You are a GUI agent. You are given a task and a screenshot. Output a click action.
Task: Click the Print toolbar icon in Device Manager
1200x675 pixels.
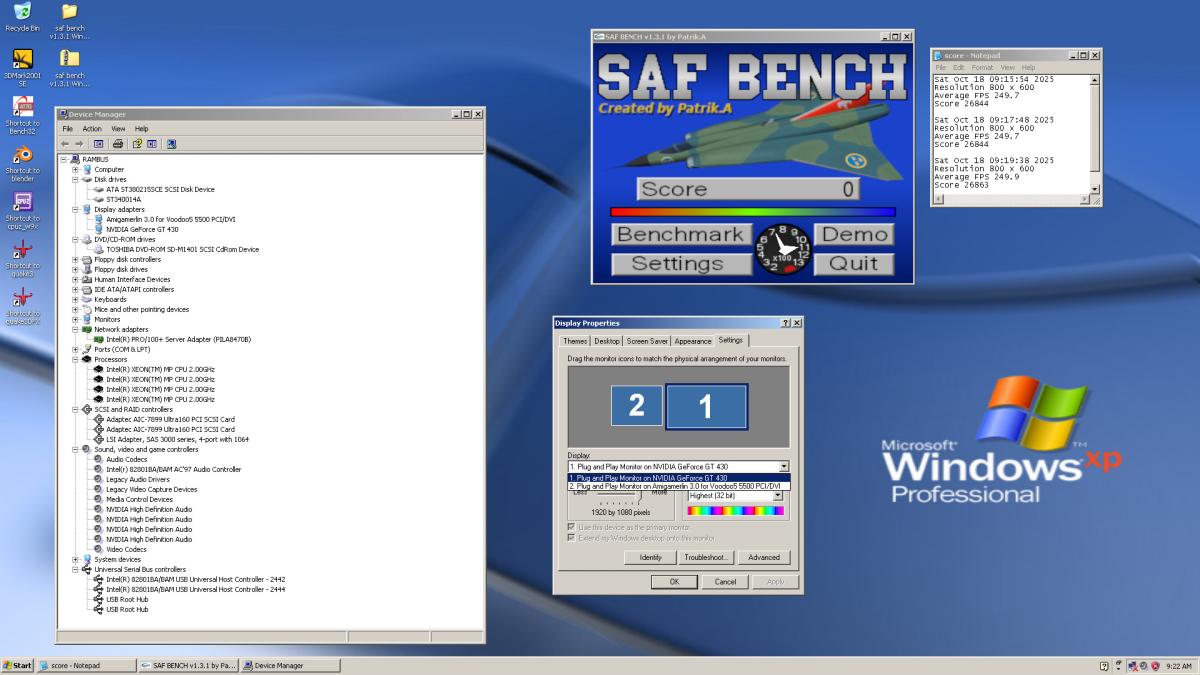(x=119, y=144)
